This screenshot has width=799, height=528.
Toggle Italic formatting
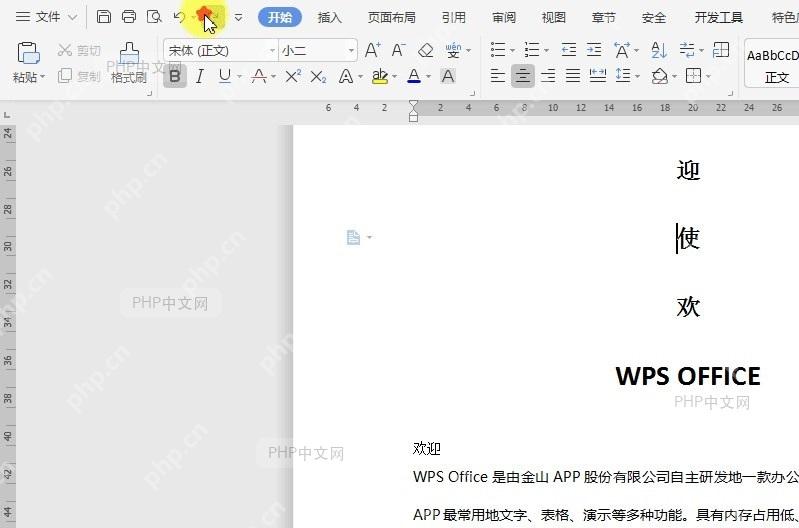pos(200,76)
